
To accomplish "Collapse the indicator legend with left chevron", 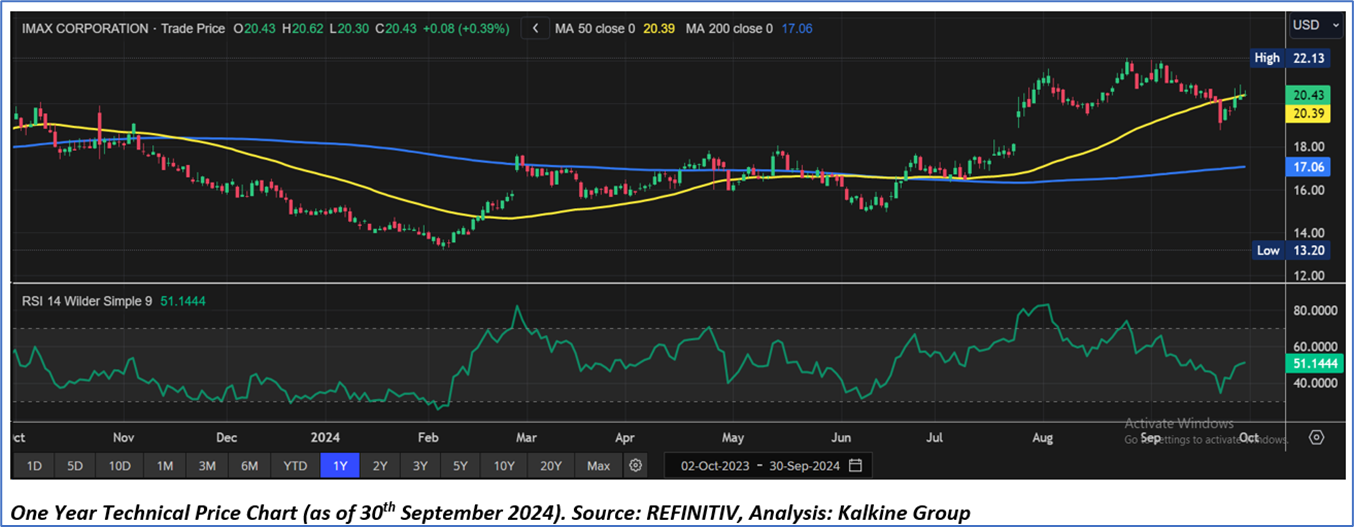I will [536, 29].
